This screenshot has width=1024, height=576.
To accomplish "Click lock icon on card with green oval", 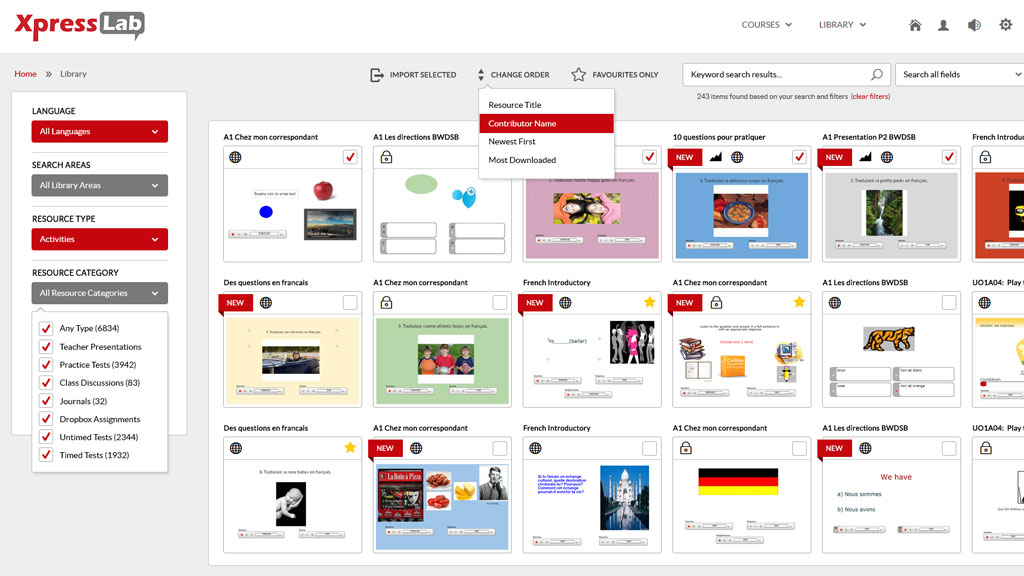I will point(387,157).
